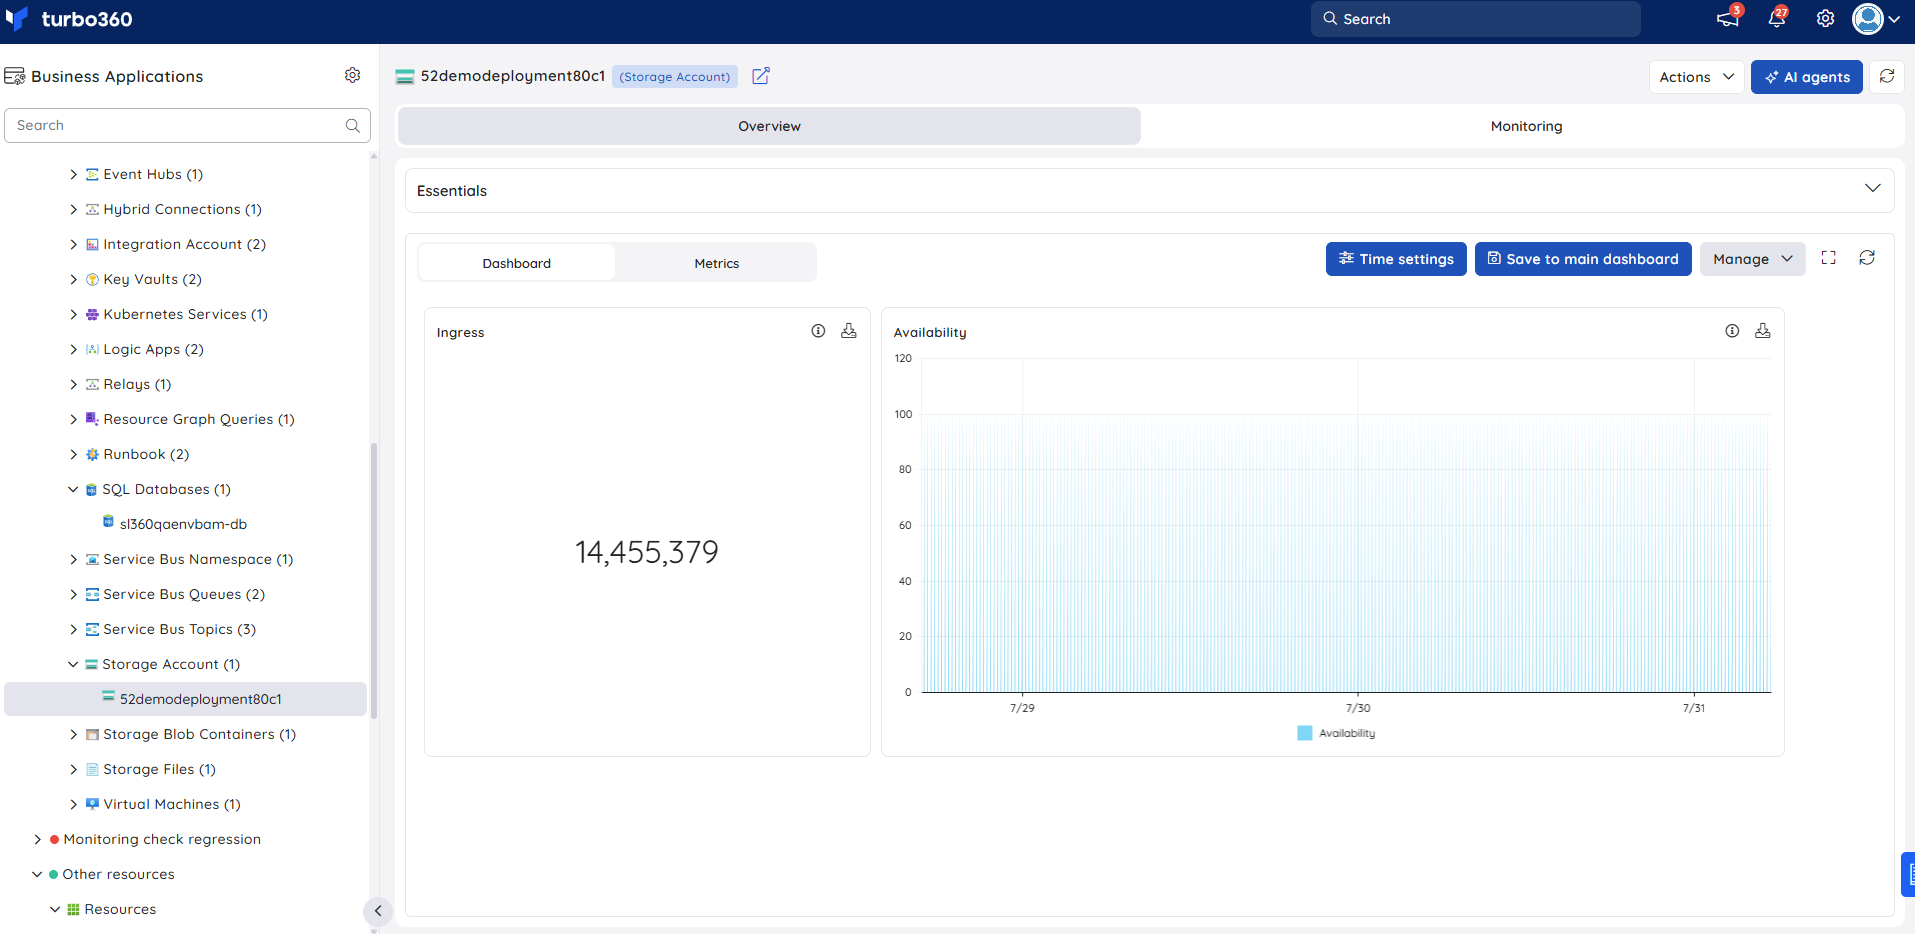Click the sidebar vertical scrollbar
1915x934 pixels.
[374, 580]
